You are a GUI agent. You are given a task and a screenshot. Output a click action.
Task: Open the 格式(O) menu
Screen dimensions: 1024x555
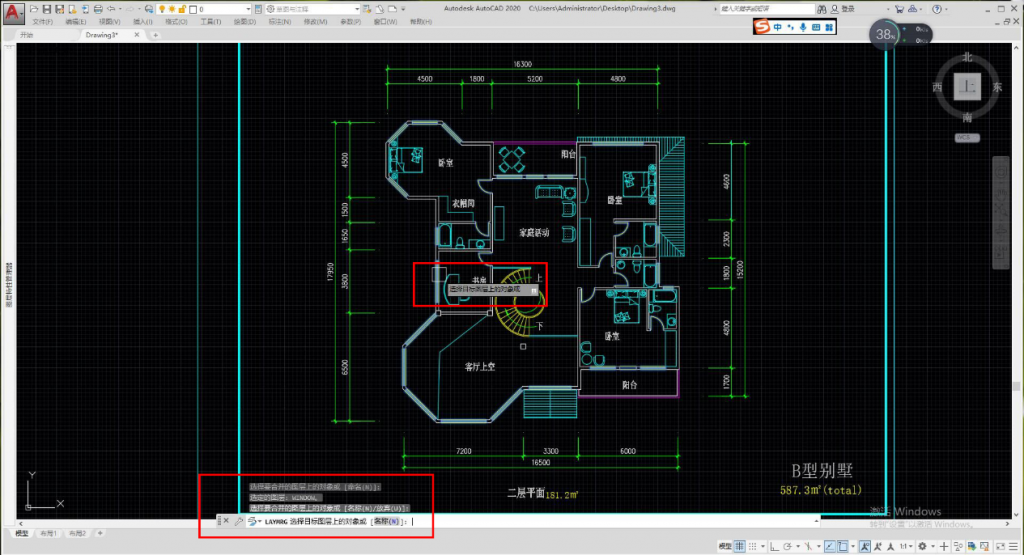click(176, 22)
